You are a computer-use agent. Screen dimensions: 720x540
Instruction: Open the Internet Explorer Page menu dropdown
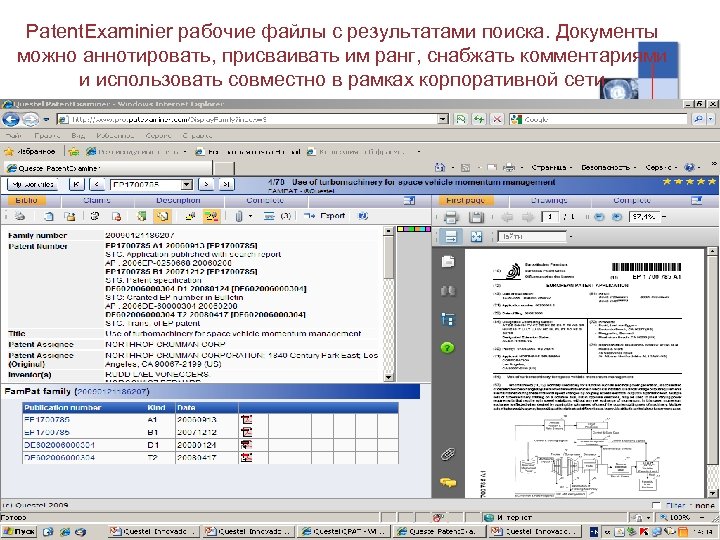coord(551,168)
